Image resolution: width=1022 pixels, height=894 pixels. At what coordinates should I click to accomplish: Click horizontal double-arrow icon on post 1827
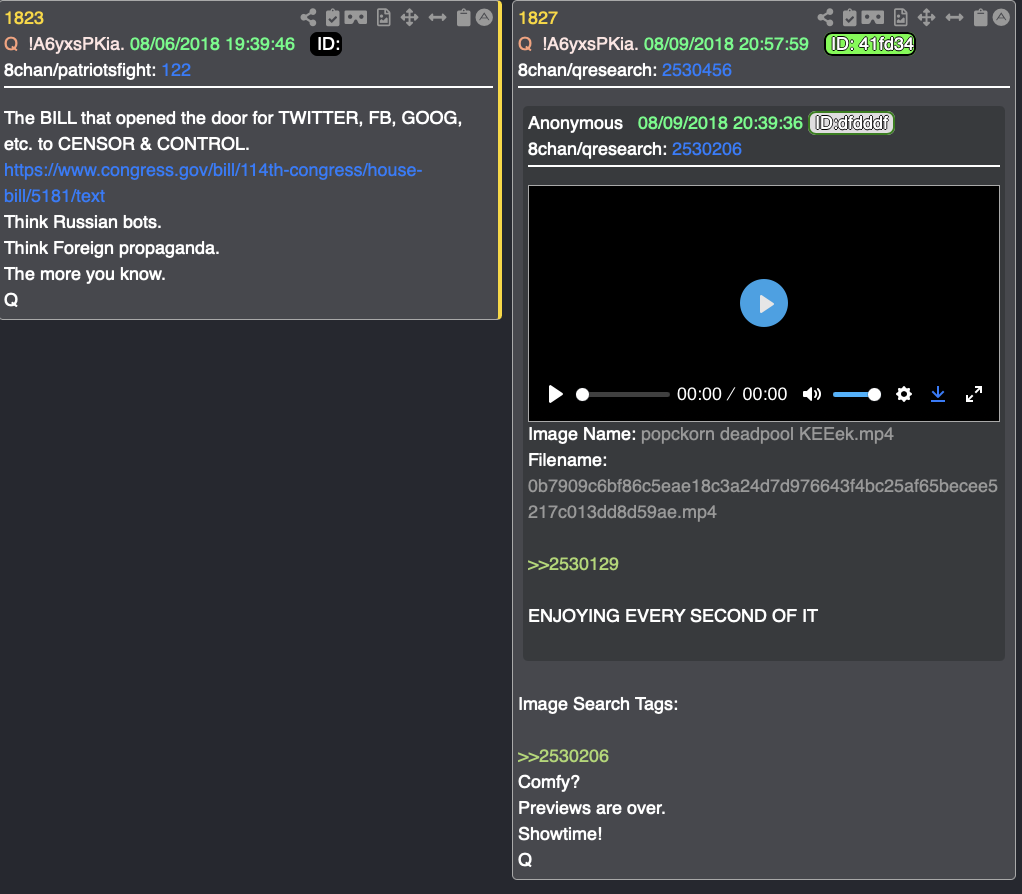point(954,18)
